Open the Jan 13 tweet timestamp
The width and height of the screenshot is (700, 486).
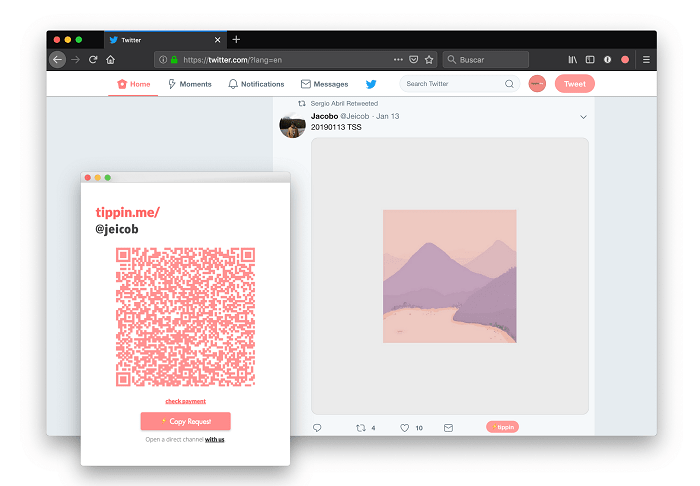tap(388, 116)
